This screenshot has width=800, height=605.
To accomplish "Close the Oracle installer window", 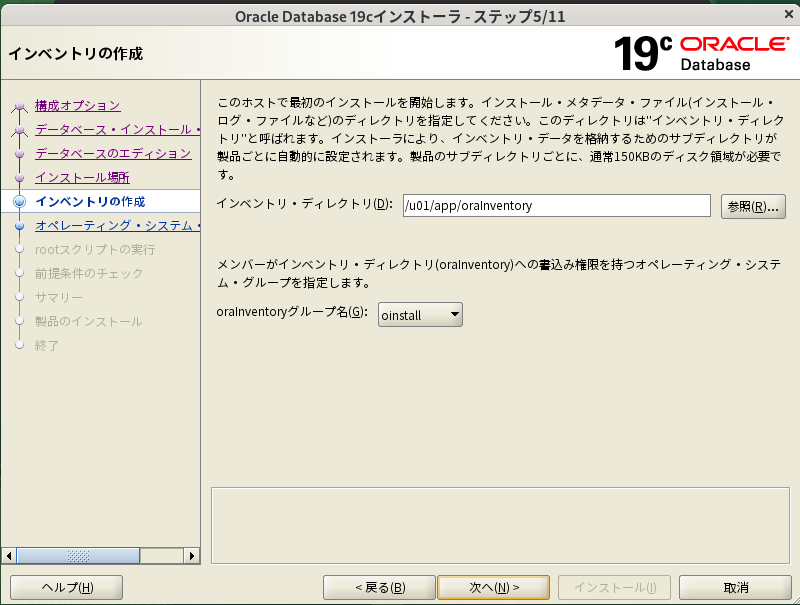I will [788, 14].
